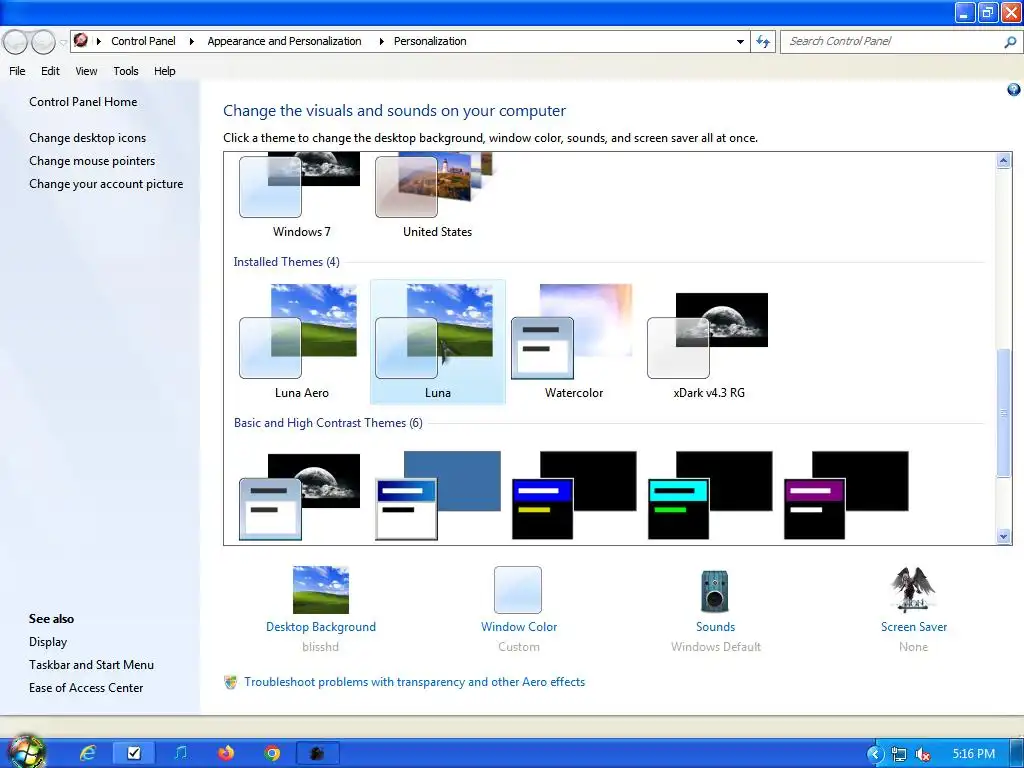This screenshot has height=768, width=1024.
Task: Click the Forward navigation button
Action: tap(43, 42)
